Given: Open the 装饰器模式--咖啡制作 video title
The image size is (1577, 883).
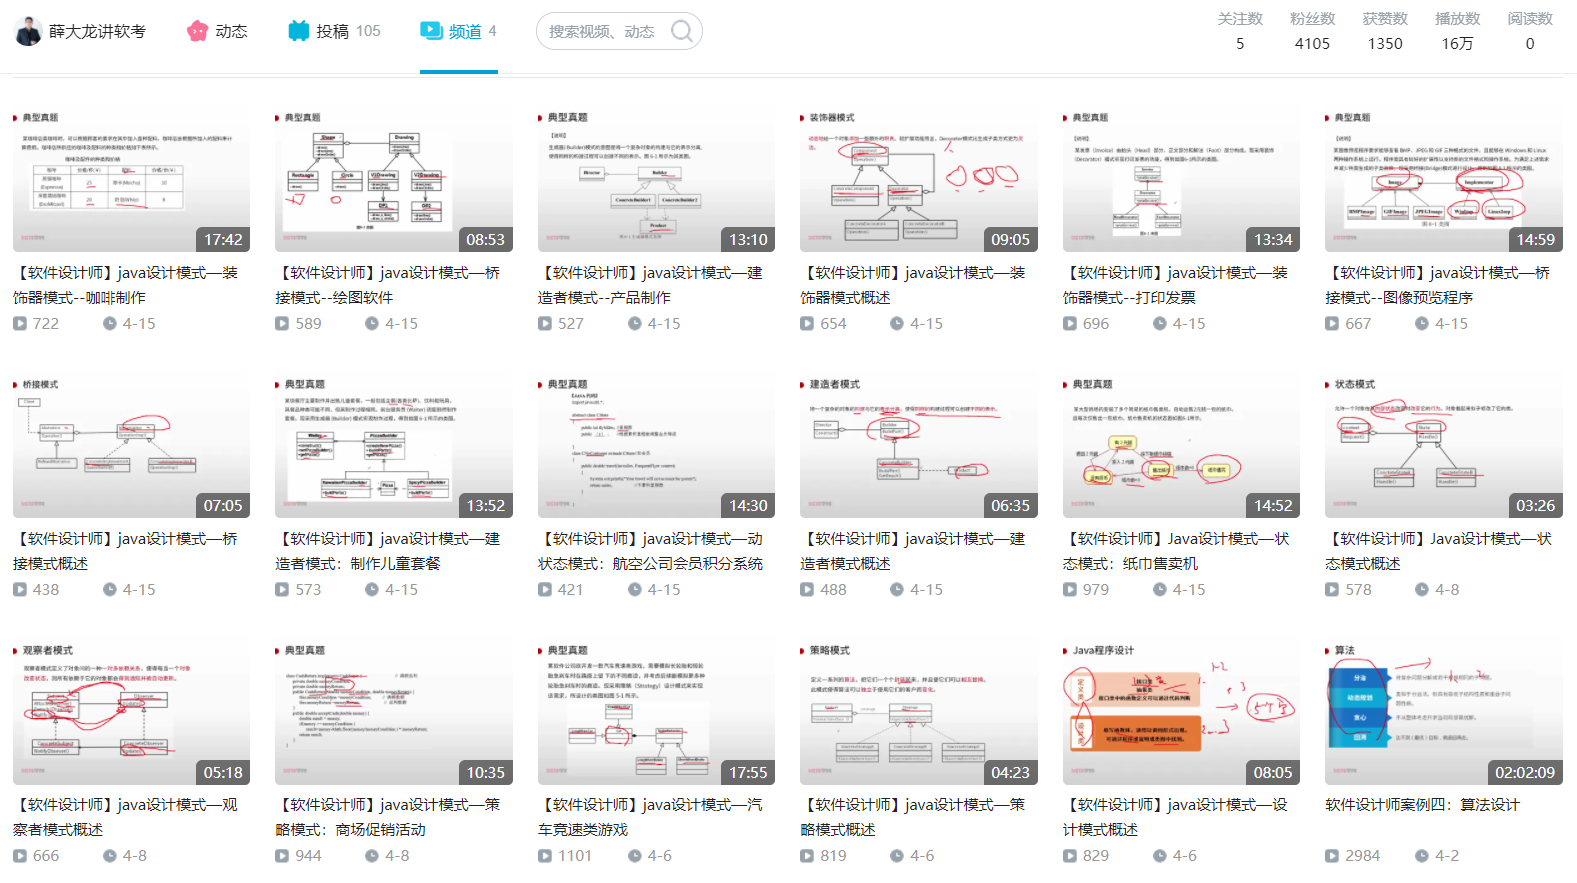Looking at the screenshot, I should pyautogui.click(x=126, y=285).
